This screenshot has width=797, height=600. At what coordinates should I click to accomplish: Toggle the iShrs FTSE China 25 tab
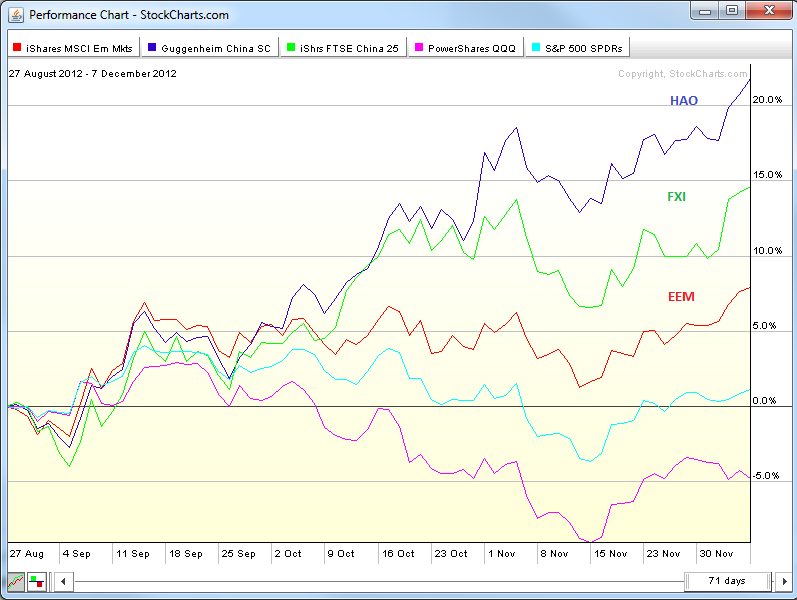[344, 48]
